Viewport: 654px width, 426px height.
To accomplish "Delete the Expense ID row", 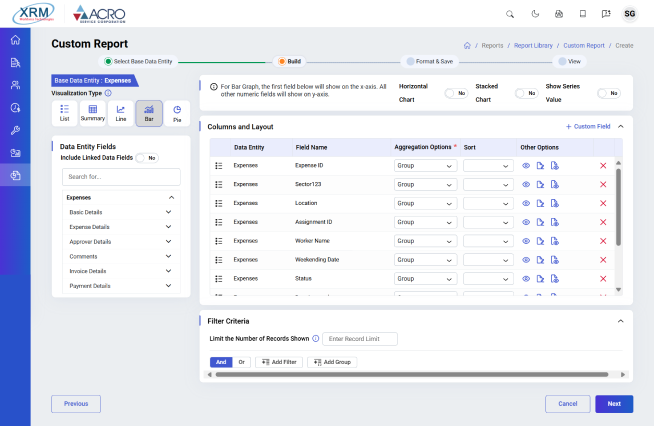I will (603, 165).
